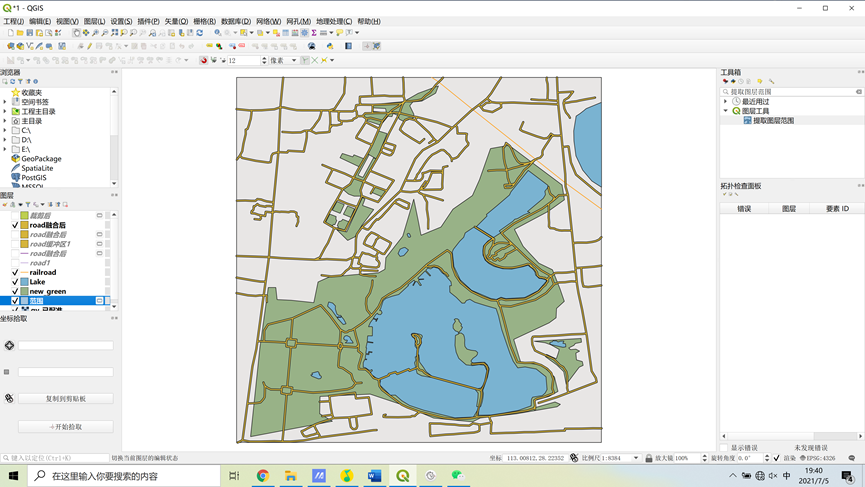Image resolution: width=865 pixels, height=487 pixels.
Task: Open the attribute table icon
Action: (x=285, y=33)
